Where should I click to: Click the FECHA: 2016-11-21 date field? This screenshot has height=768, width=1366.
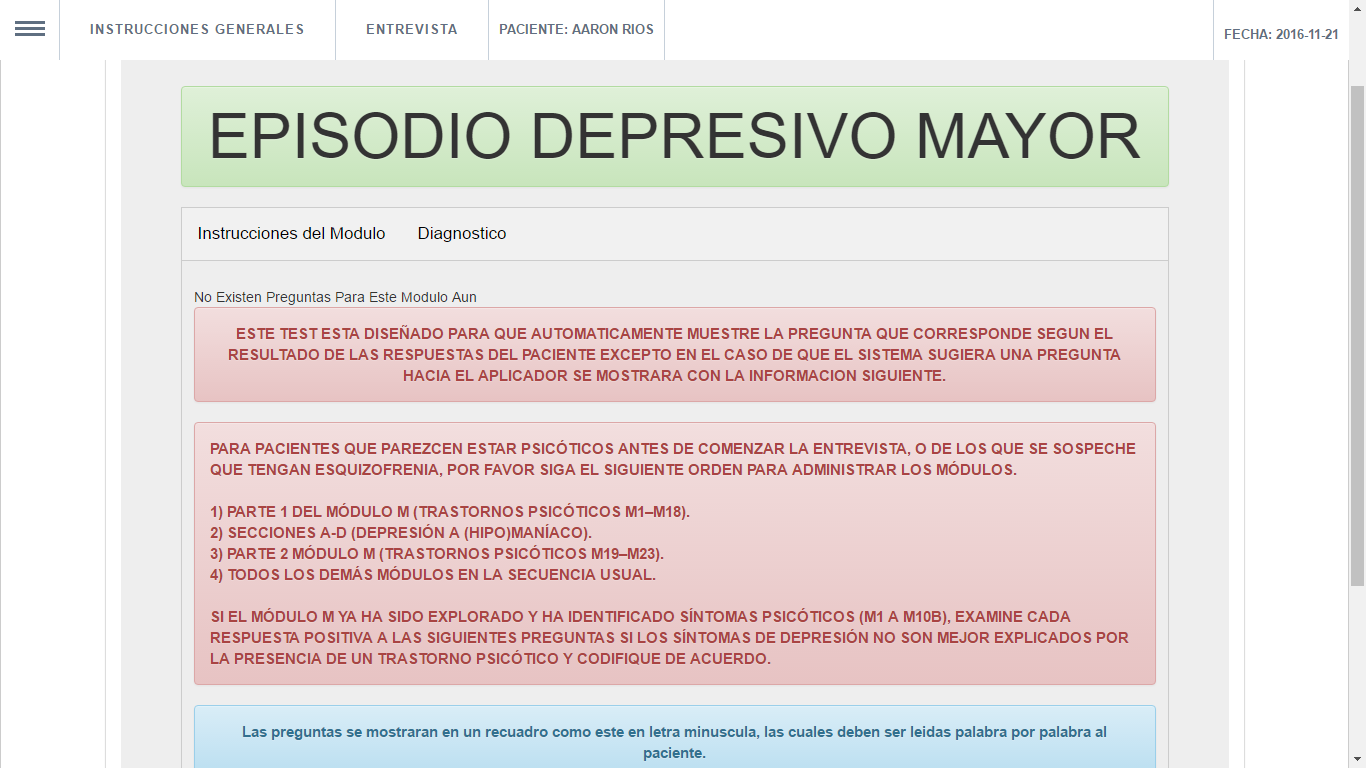1280,34
